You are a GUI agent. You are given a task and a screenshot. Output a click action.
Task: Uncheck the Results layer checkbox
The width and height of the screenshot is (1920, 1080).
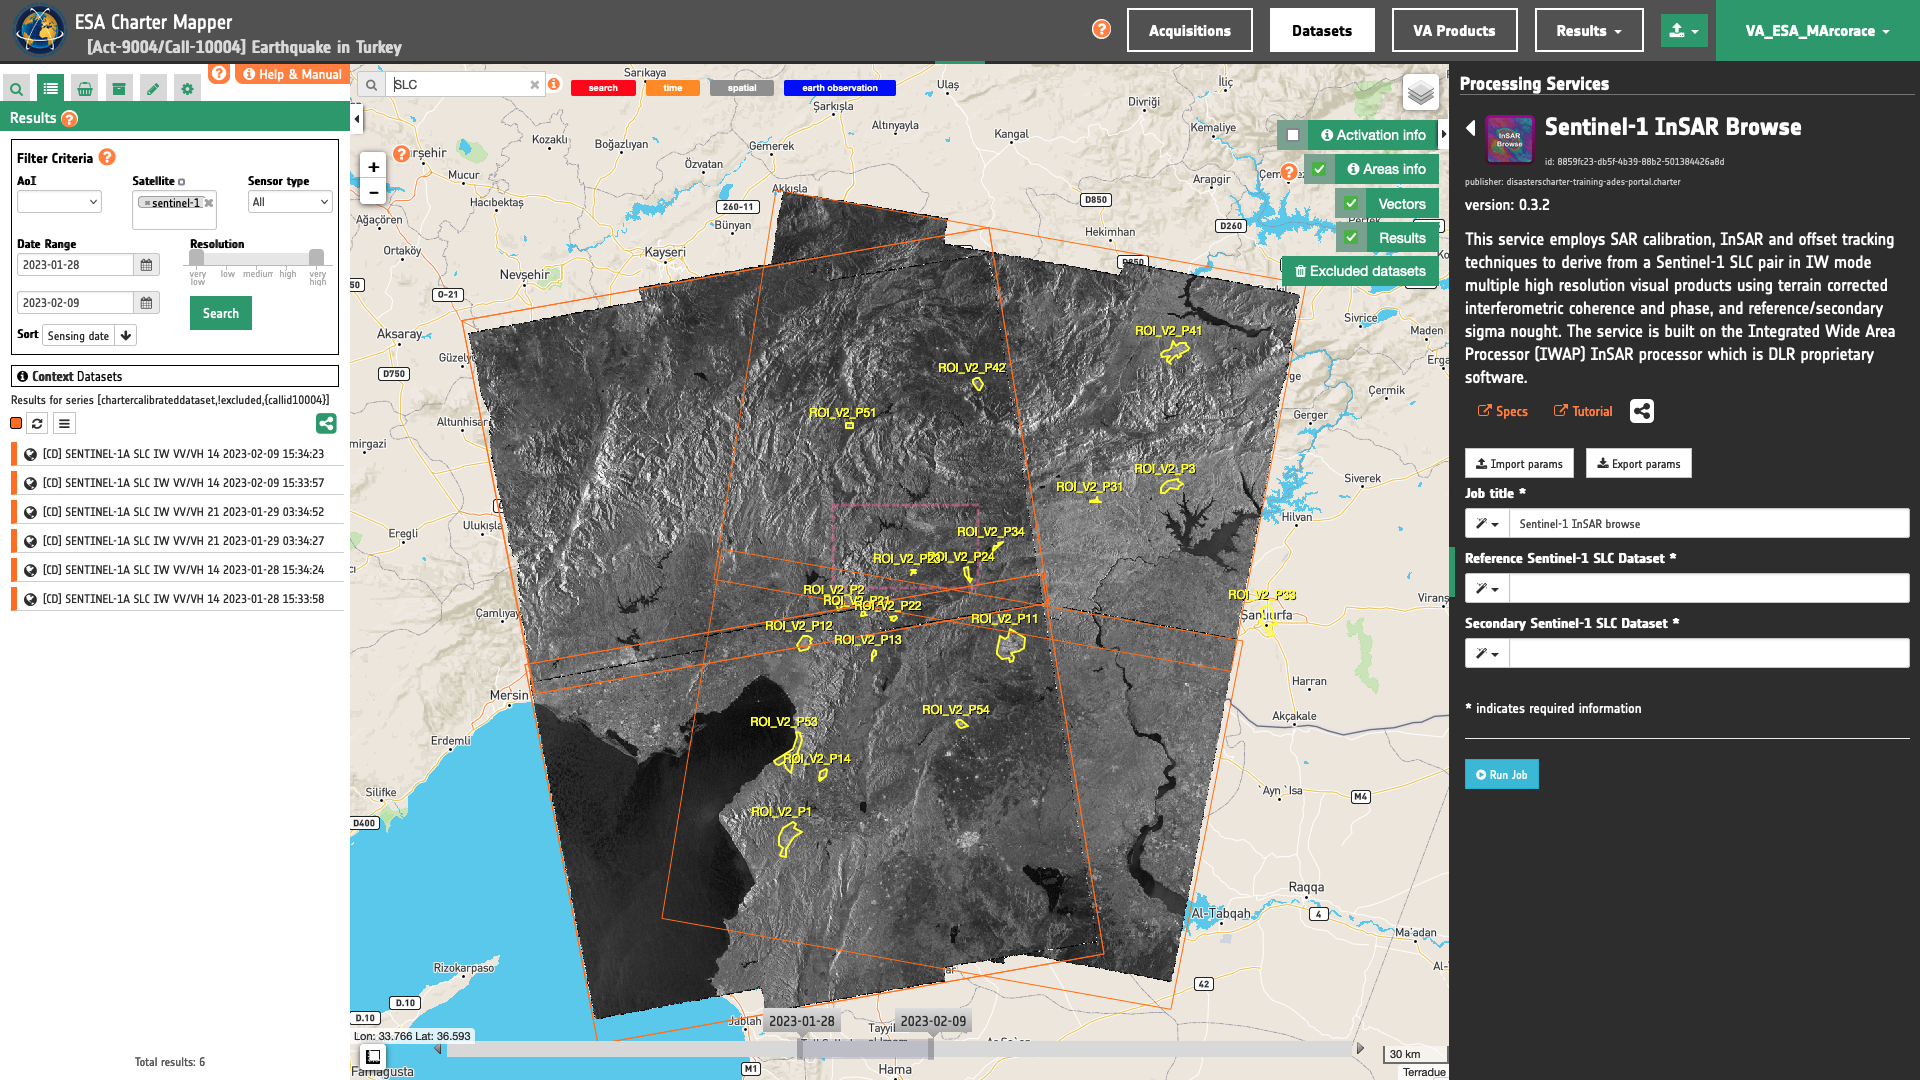click(x=1351, y=238)
